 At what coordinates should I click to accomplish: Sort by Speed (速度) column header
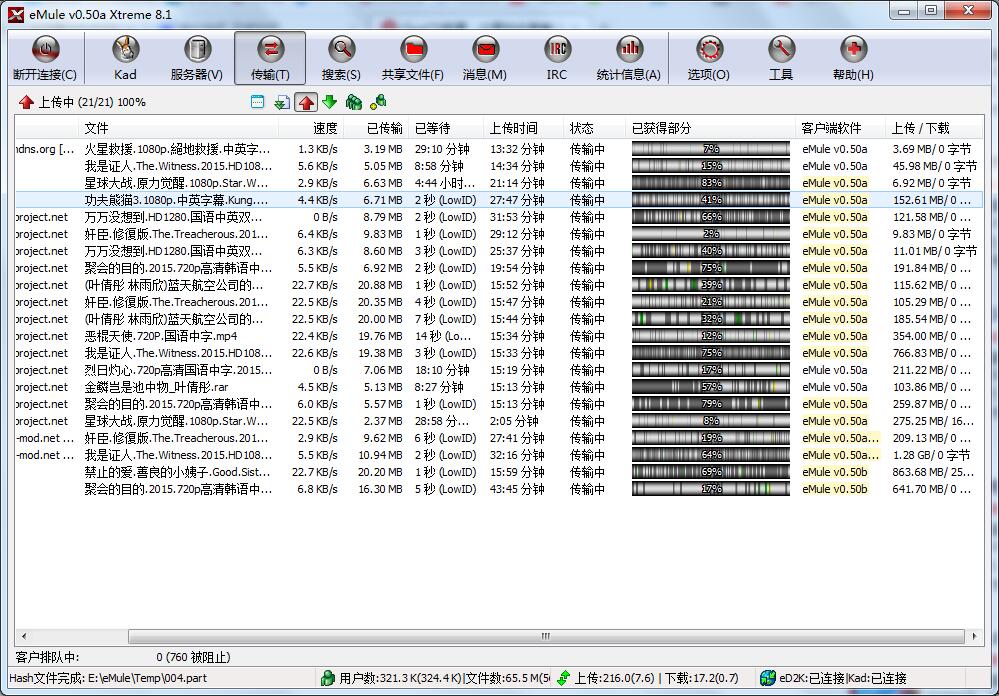click(x=311, y=128)
